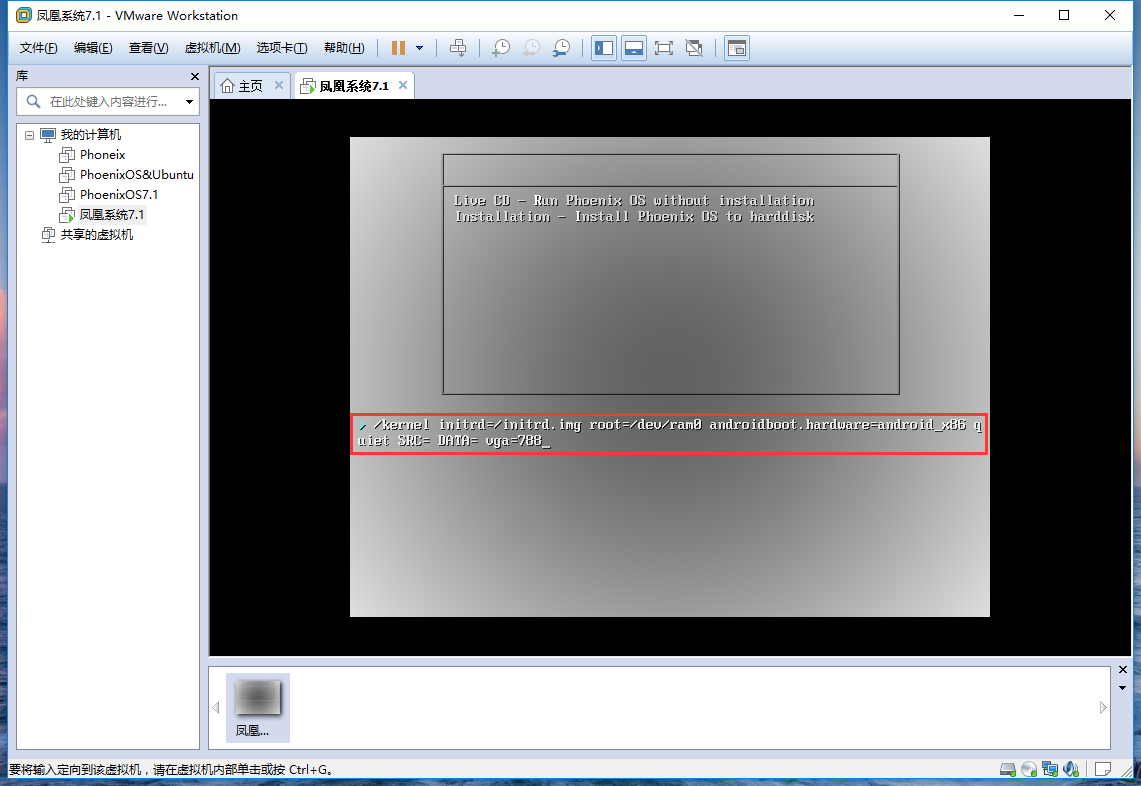
Task: Close the 凤凰系统7.1 tab
Action: [402, 85]
